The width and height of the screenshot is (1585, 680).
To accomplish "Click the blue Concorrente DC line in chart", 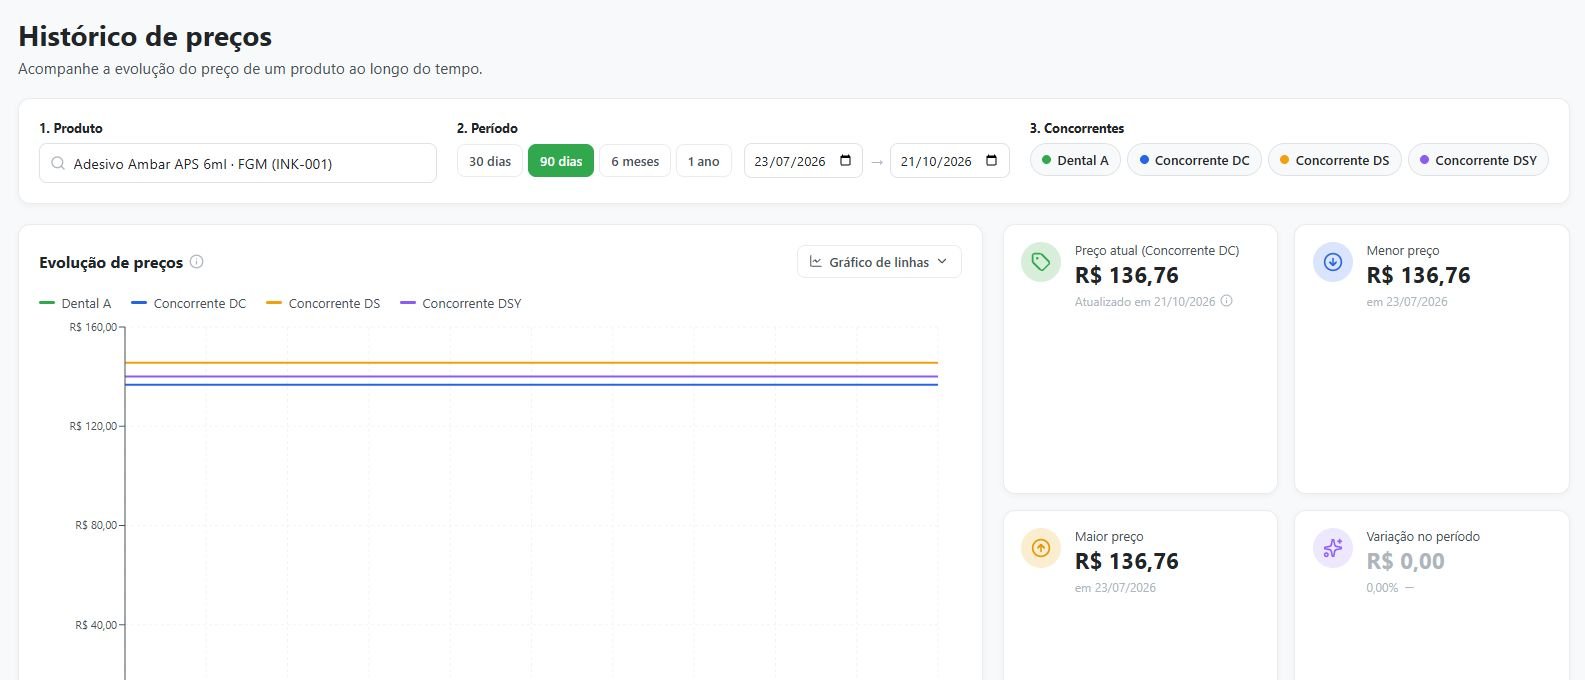I will pyautogui.click(x=531, y=385).
